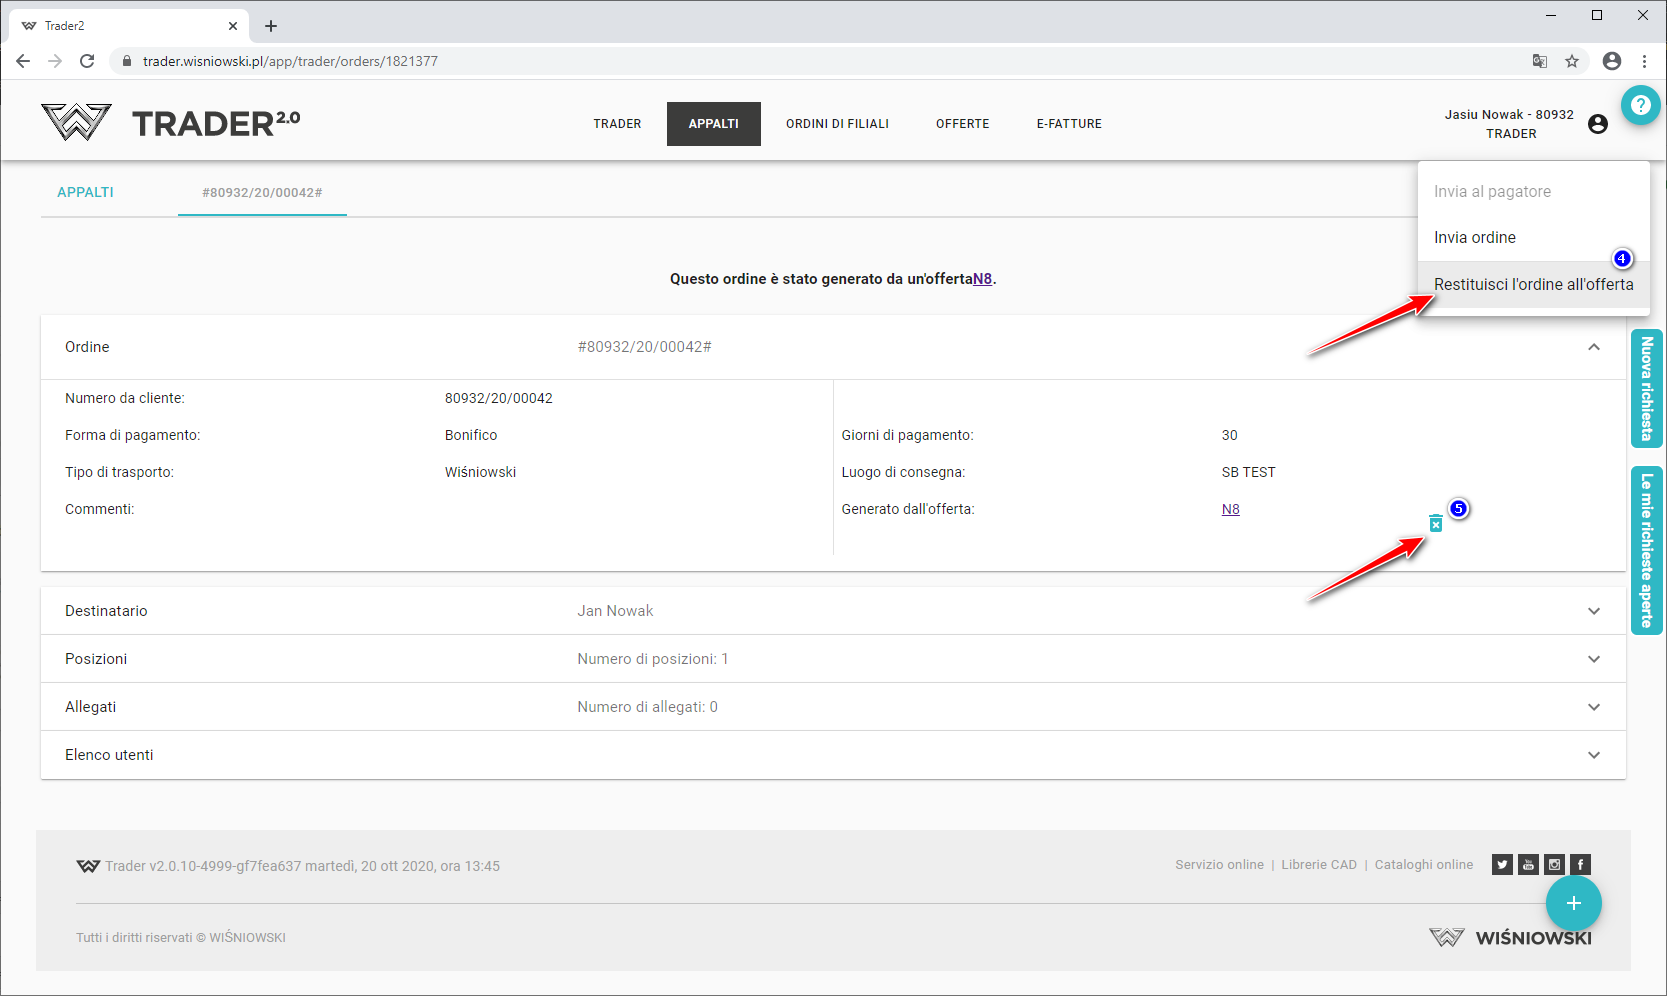Expand the Allegati section

[x=1593, y=707]
